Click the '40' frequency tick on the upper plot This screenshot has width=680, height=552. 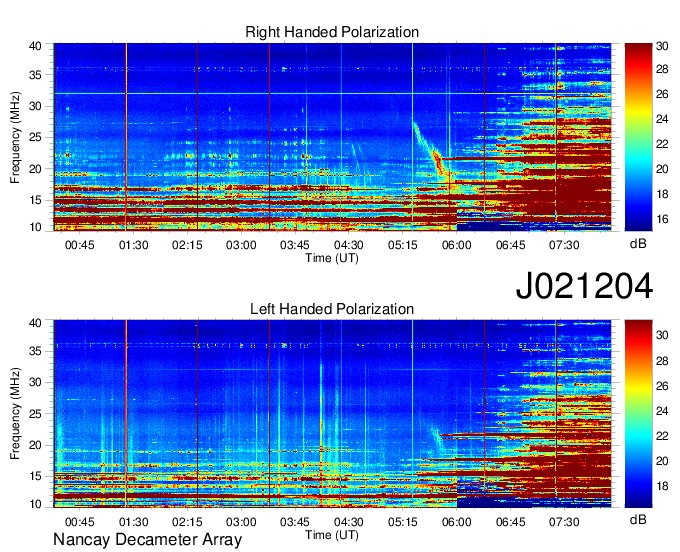tap(35, 46)
